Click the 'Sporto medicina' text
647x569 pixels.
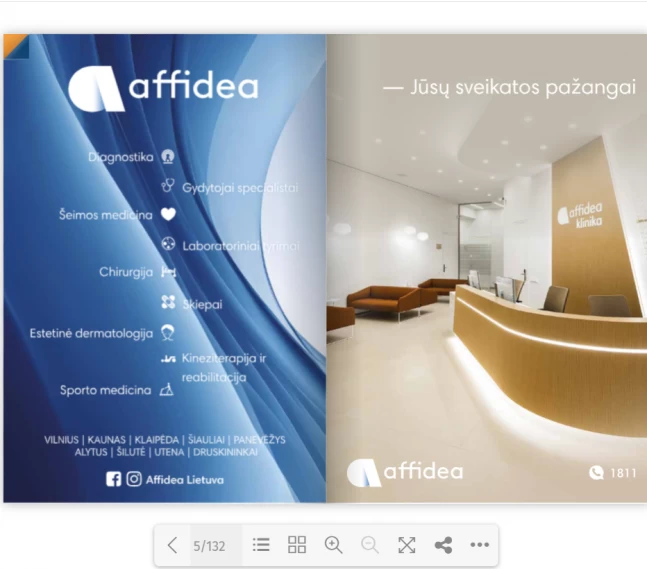tap(106, 390)
